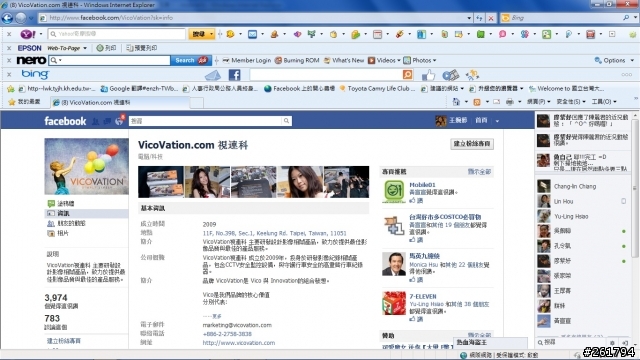This screenshot has height=360, width=640.
Task: Click the EPSON Print Preview button
Action: (x=142, y=48)
